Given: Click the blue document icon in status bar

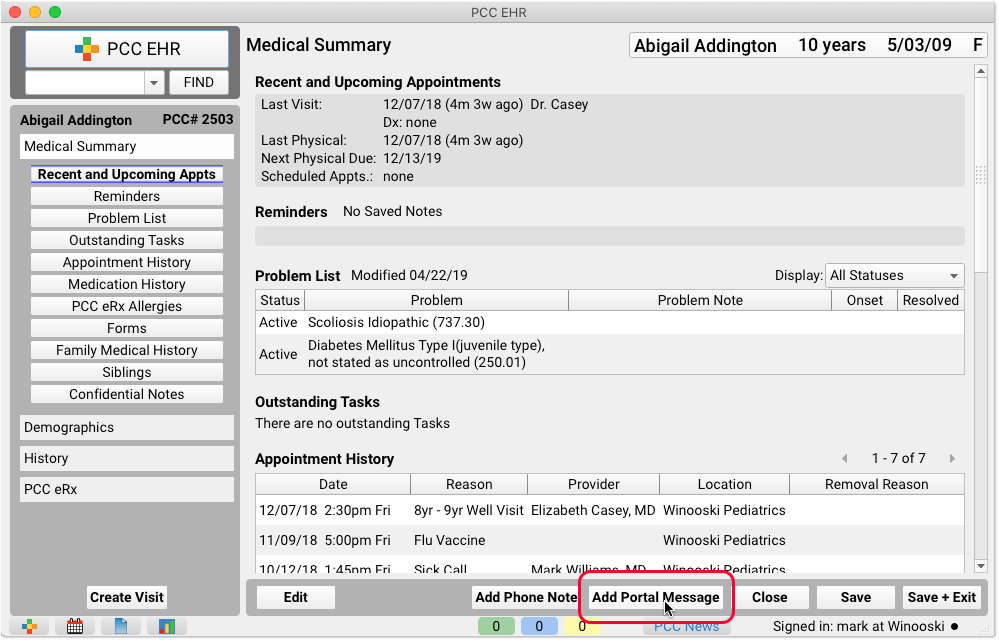Looking at the screenshot, I should [121, 627].
